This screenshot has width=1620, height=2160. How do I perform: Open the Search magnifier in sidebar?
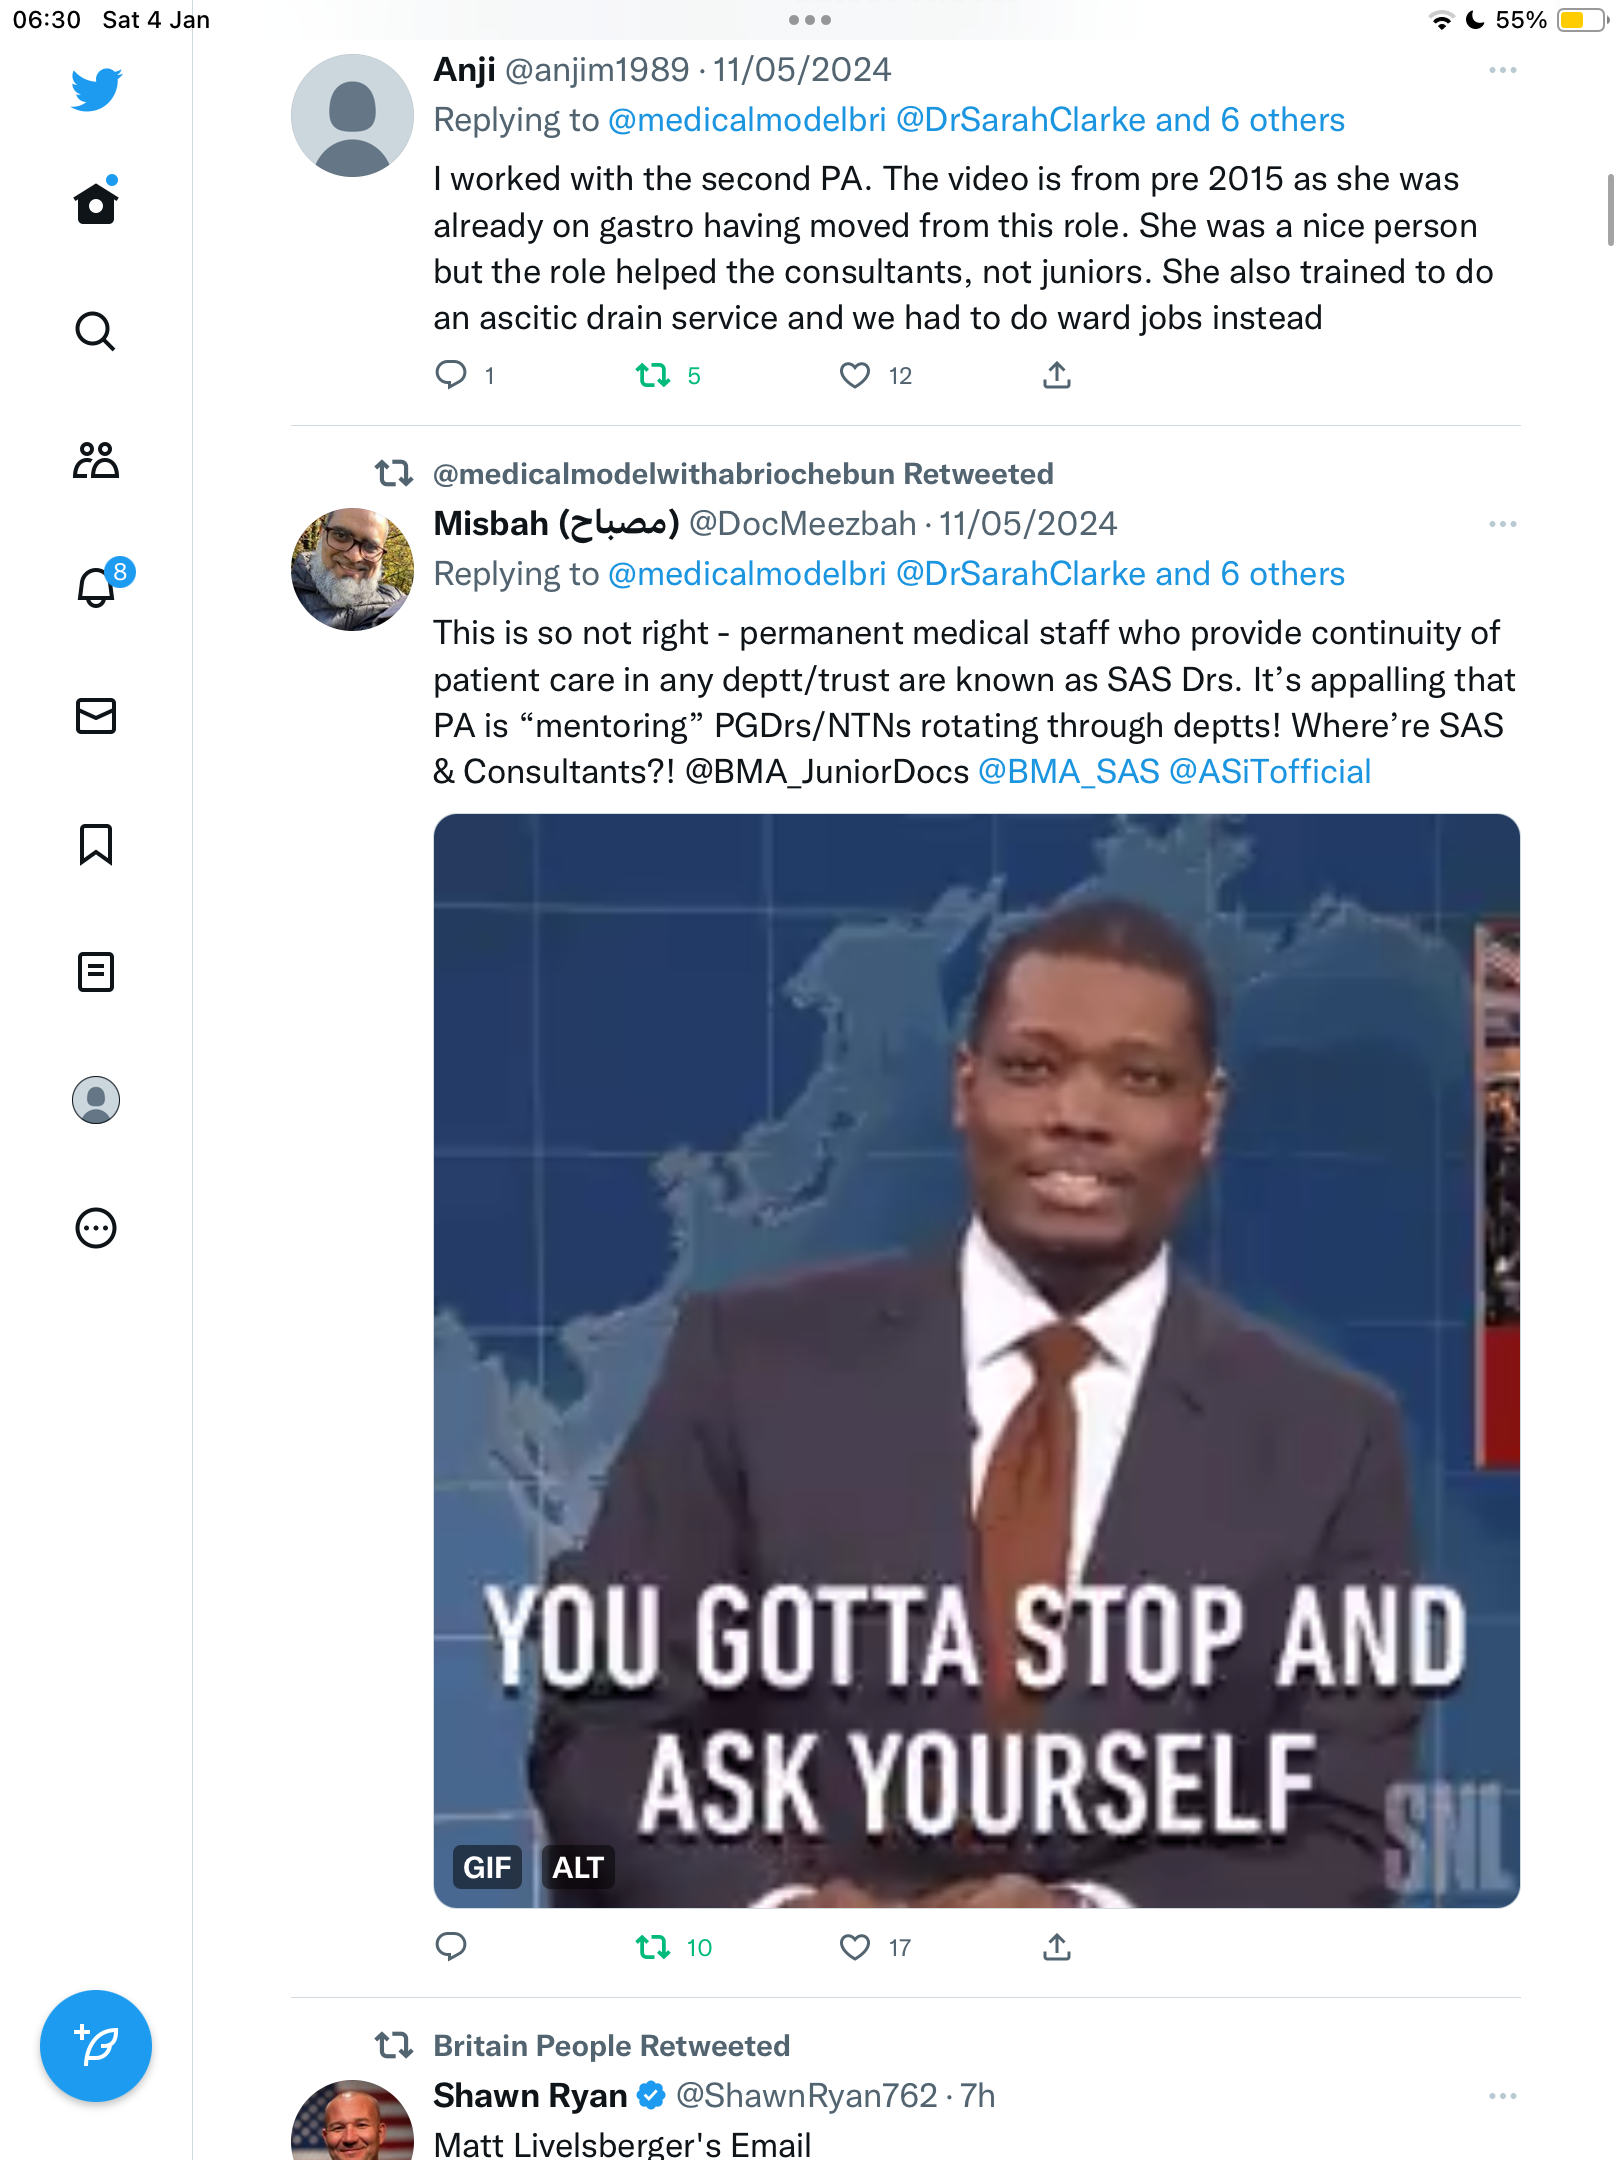(x=96, y=331)
